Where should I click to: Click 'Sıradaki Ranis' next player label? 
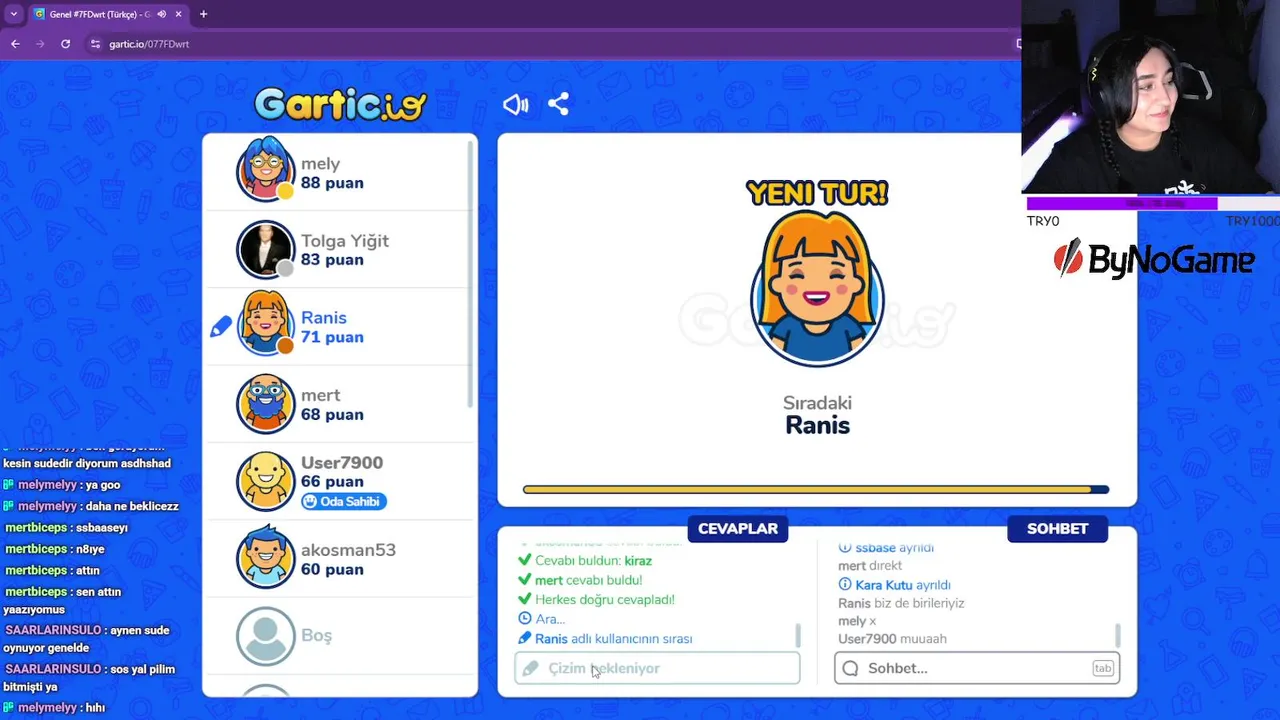point(817,415)
